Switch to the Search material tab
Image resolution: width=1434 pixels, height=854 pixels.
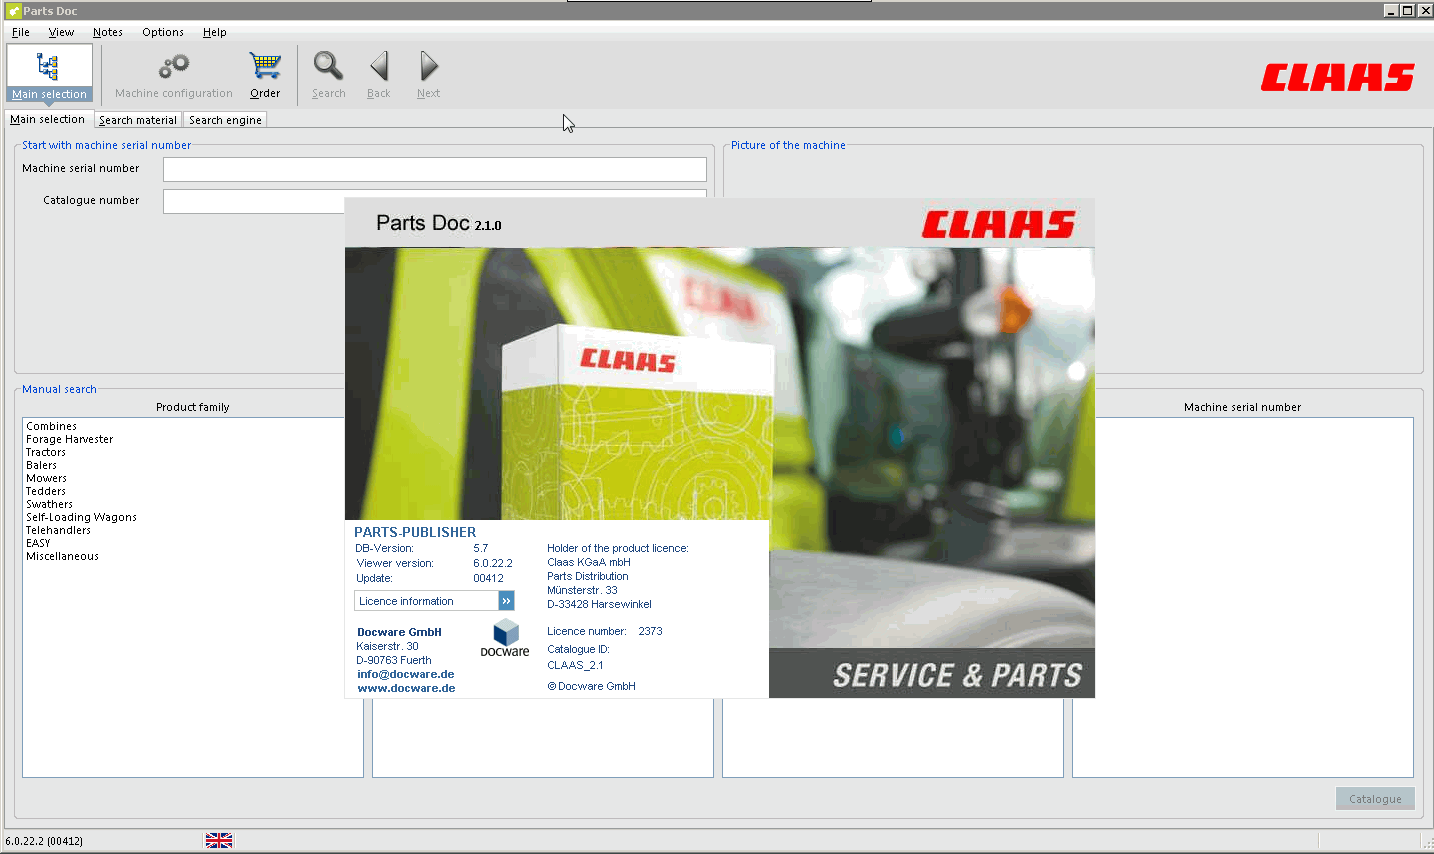click(137, 119)
